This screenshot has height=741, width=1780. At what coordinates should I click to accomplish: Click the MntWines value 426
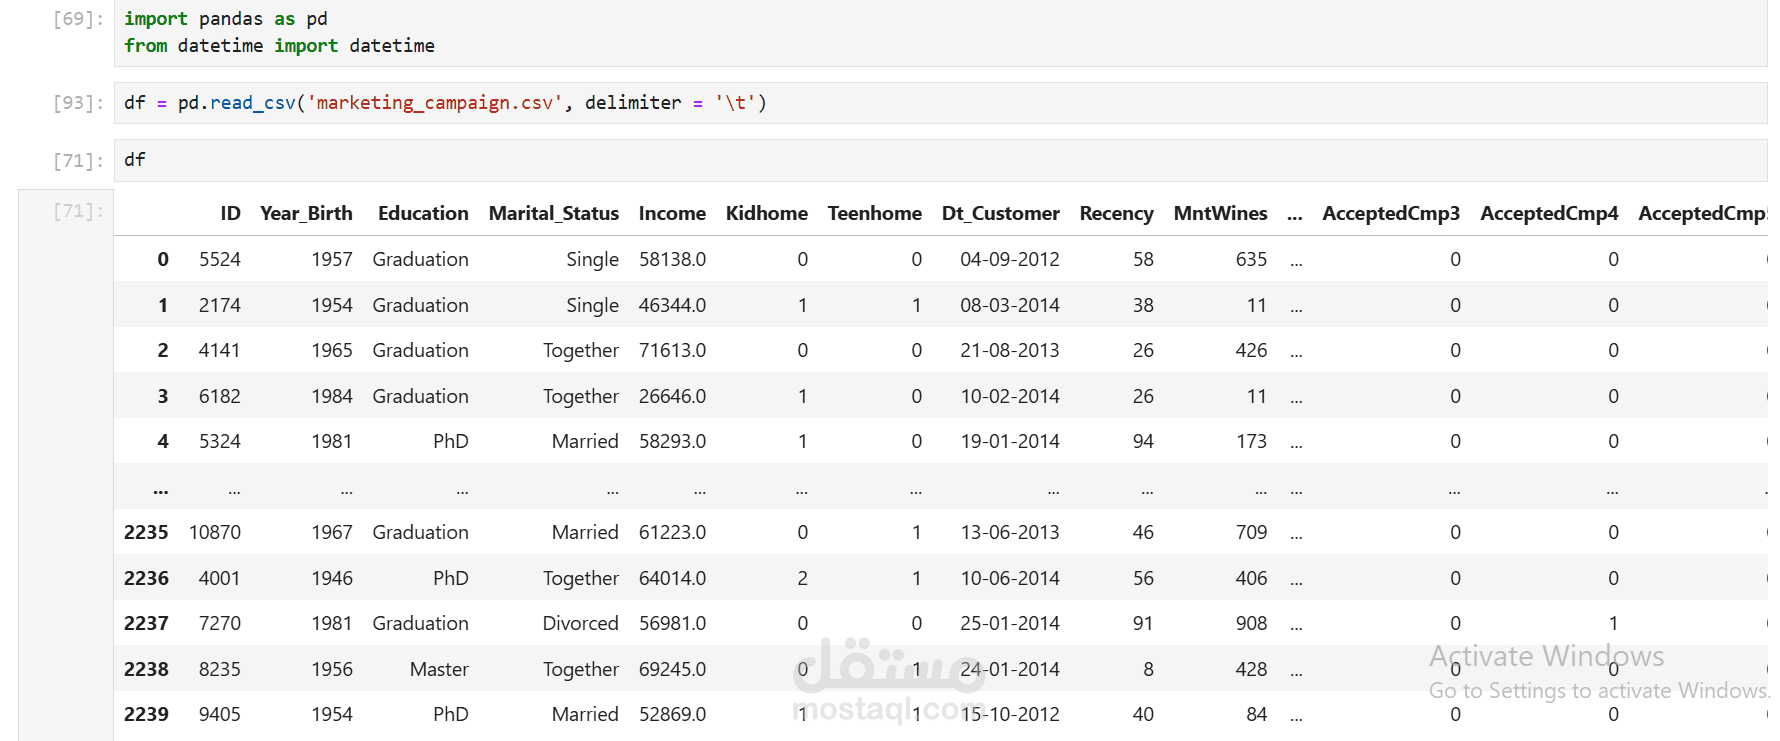(x=1251, y=350)
